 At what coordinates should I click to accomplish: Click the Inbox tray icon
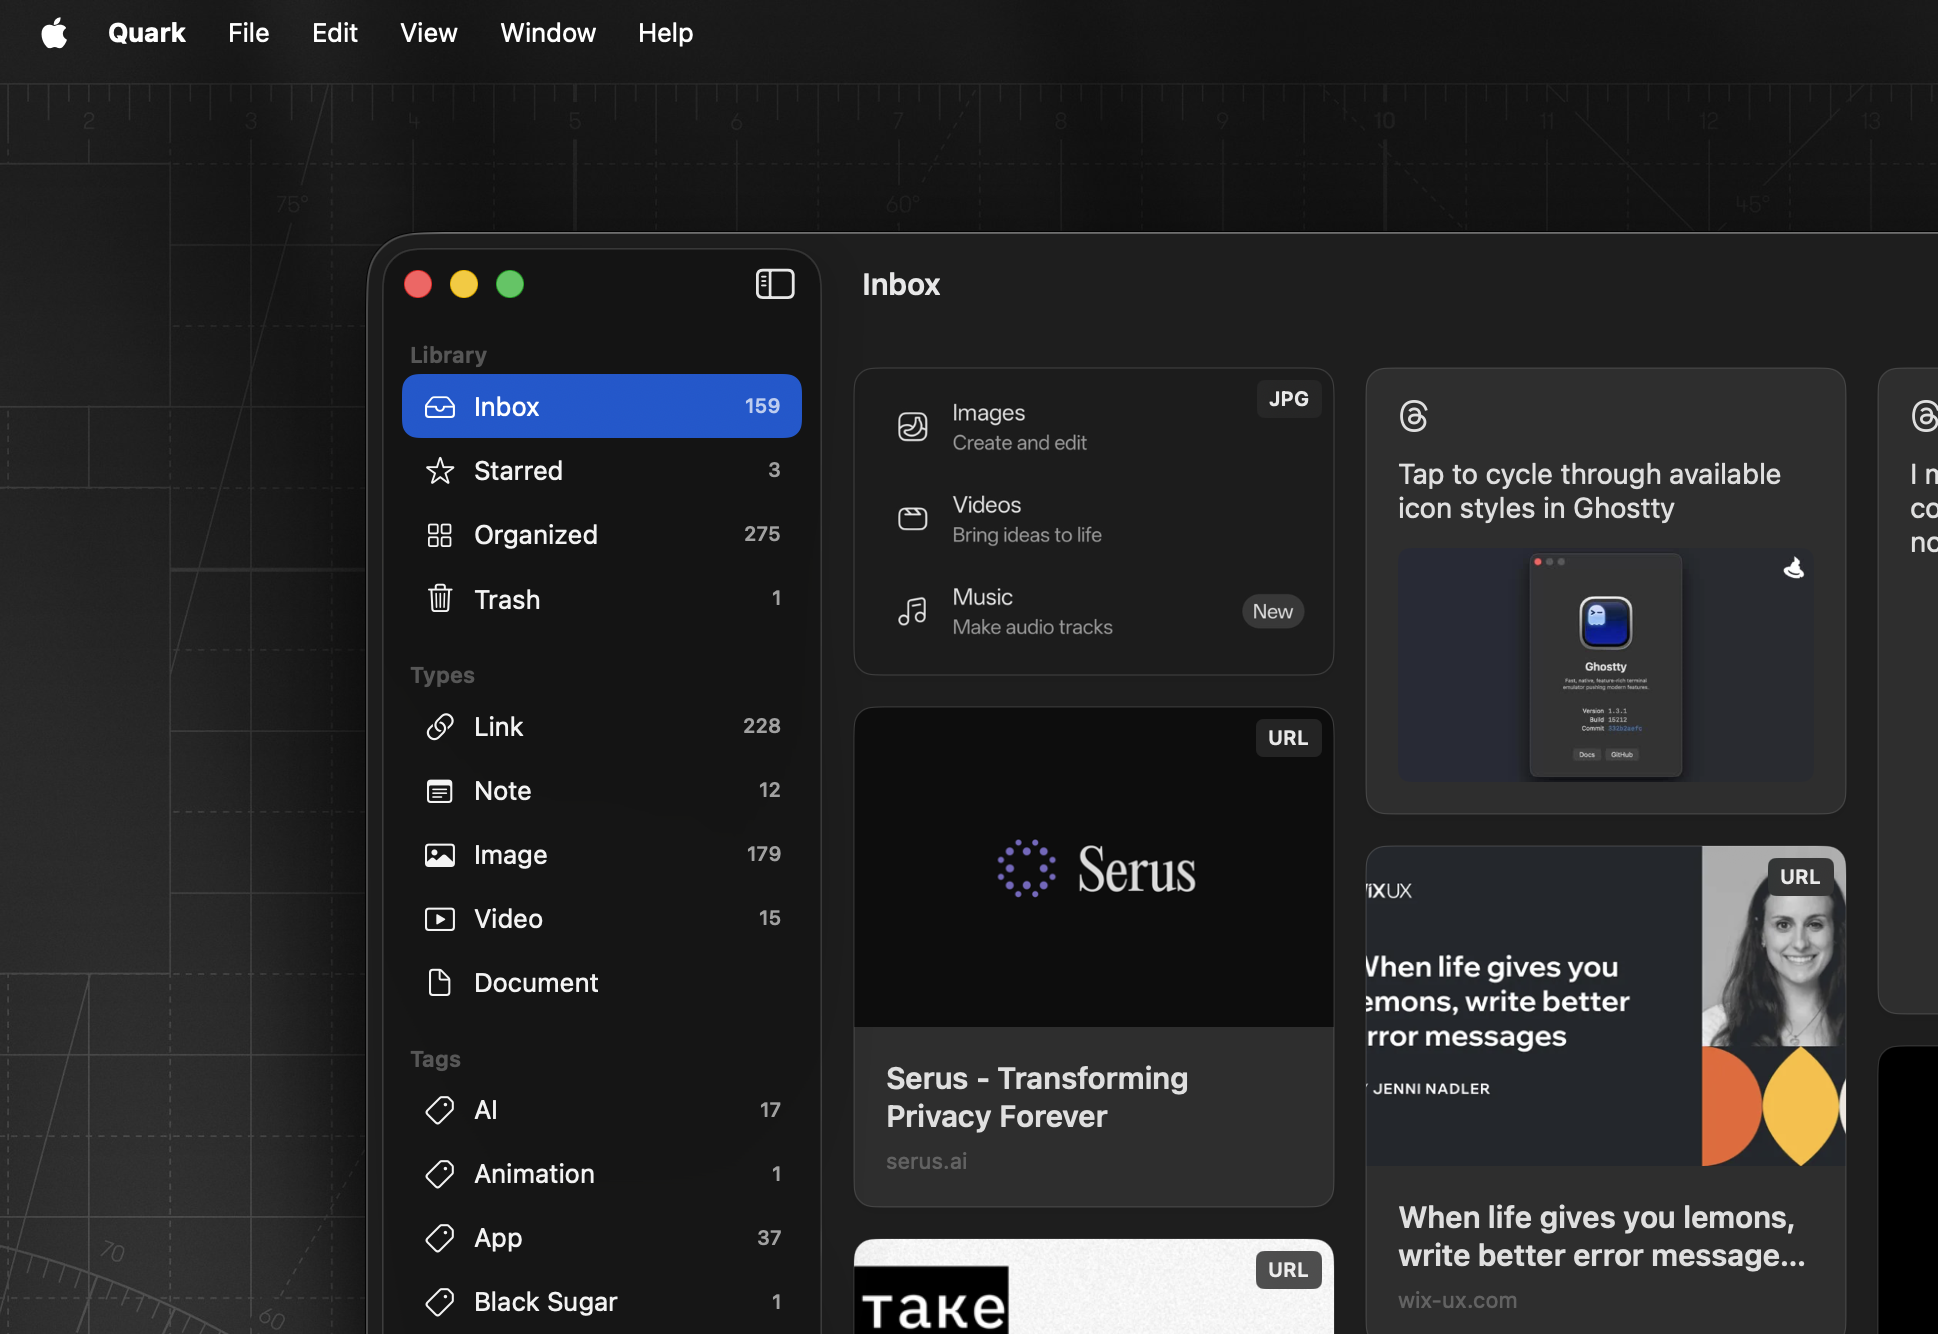440,407
